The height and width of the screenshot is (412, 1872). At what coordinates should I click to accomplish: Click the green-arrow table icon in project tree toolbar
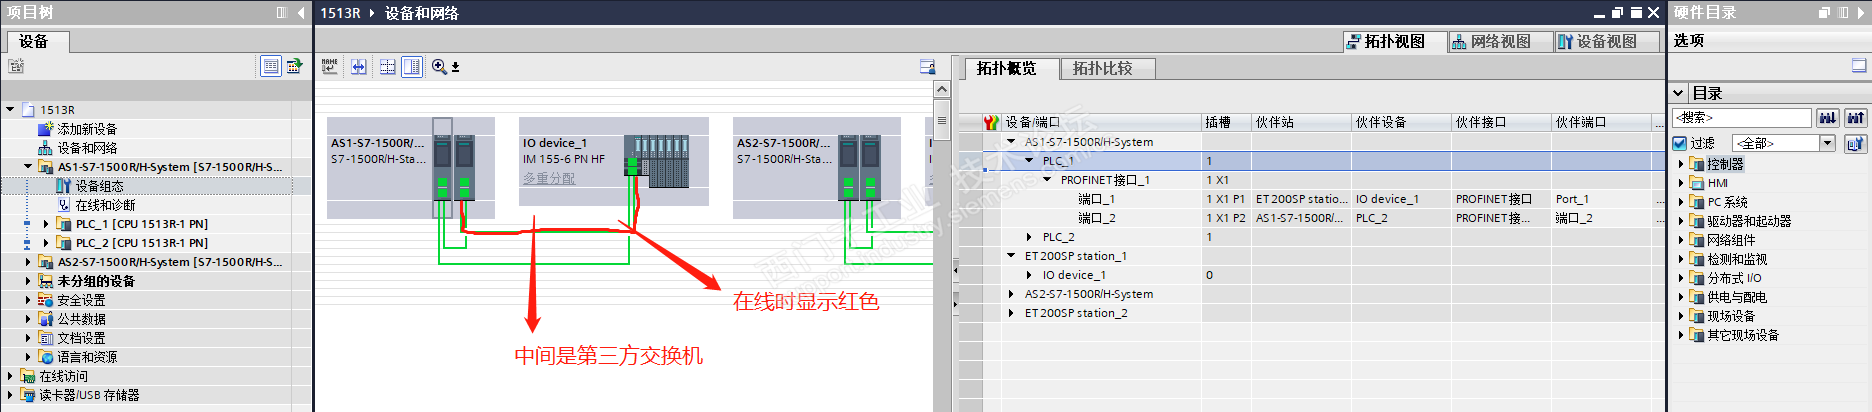pos(294,66)
